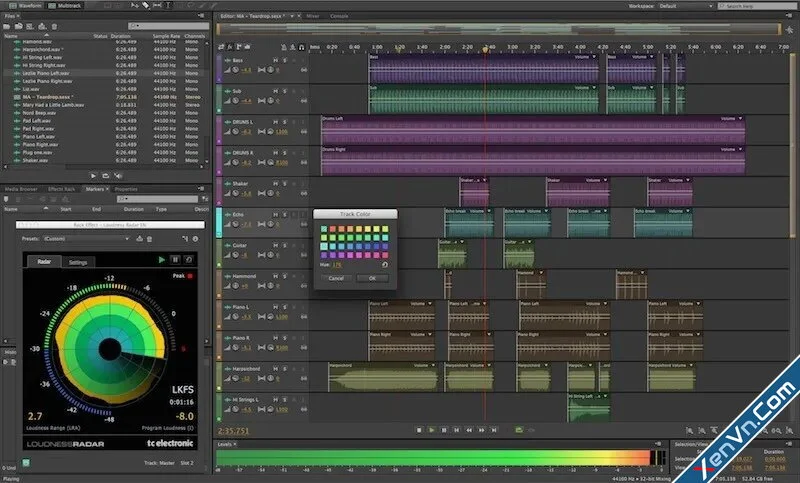Adjust the DRUMS L pan knob
Viewport: 800px width, 483px height.
pyautogui.click(x=270, y=132)
